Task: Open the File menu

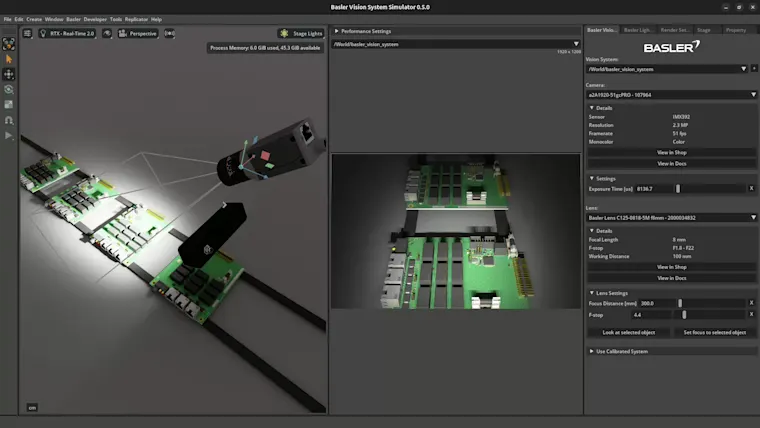Action: pos(7,19)
